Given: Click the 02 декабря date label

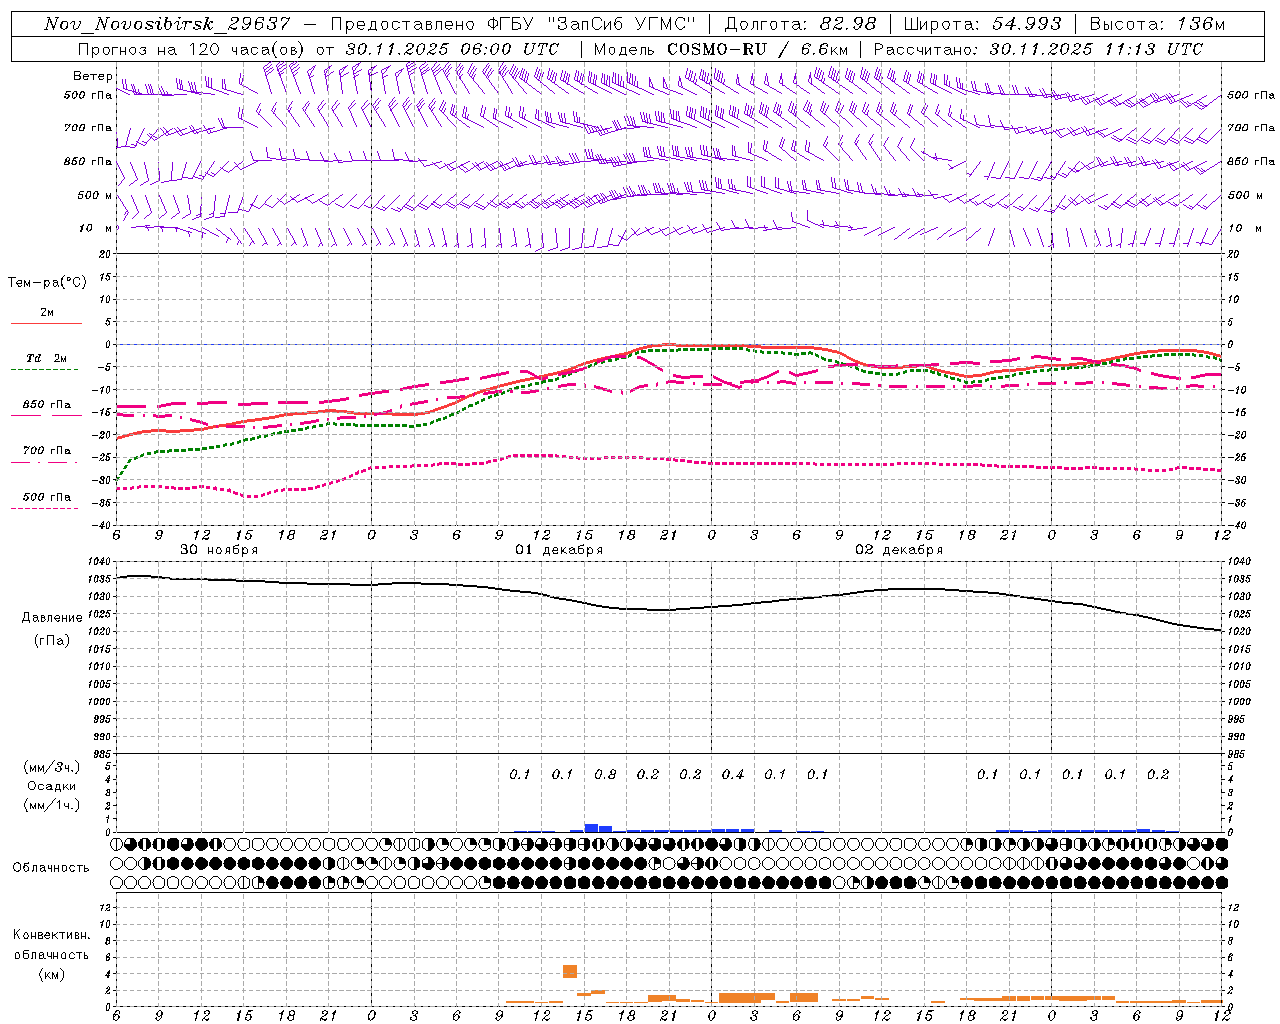Looking at the screenshot, I should (x=899, y=550).
